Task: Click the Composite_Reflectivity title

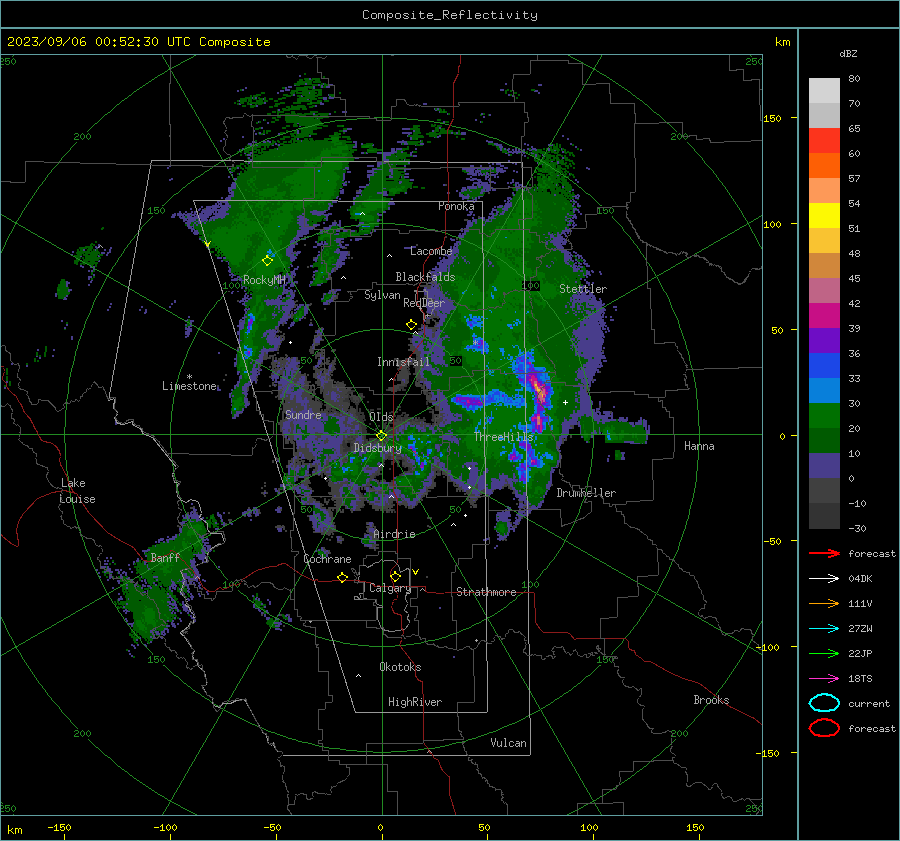Action: coord(449,15)
